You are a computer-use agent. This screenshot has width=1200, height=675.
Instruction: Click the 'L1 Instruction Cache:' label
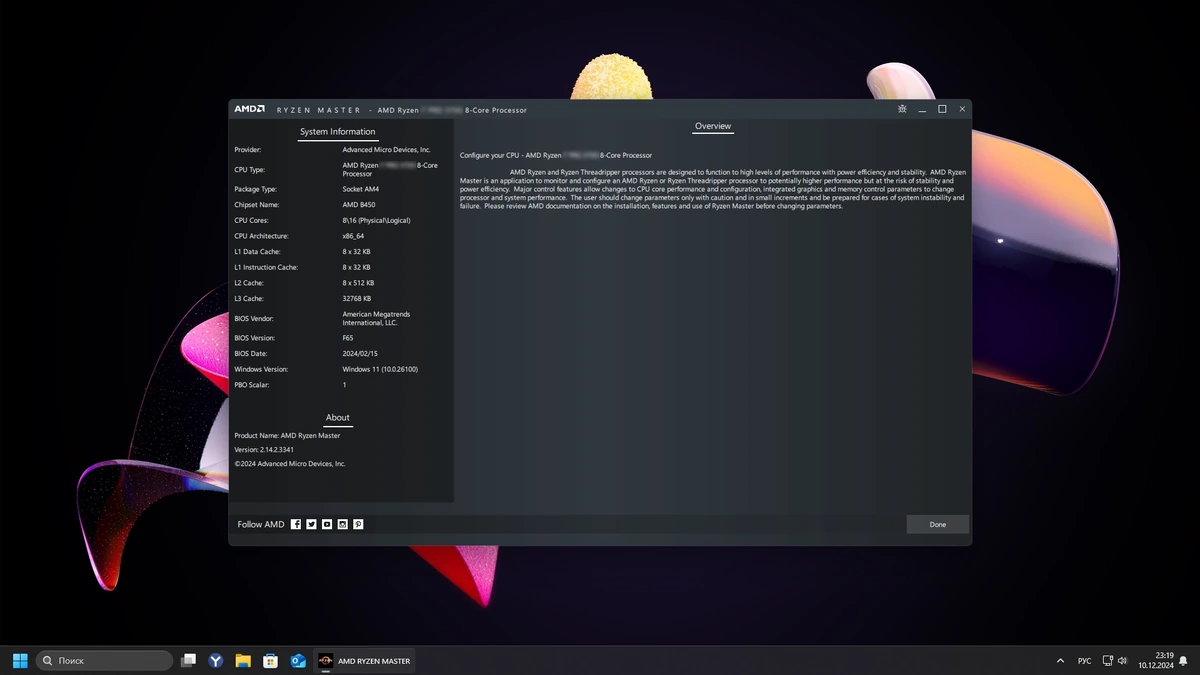[x=266, y=268]
